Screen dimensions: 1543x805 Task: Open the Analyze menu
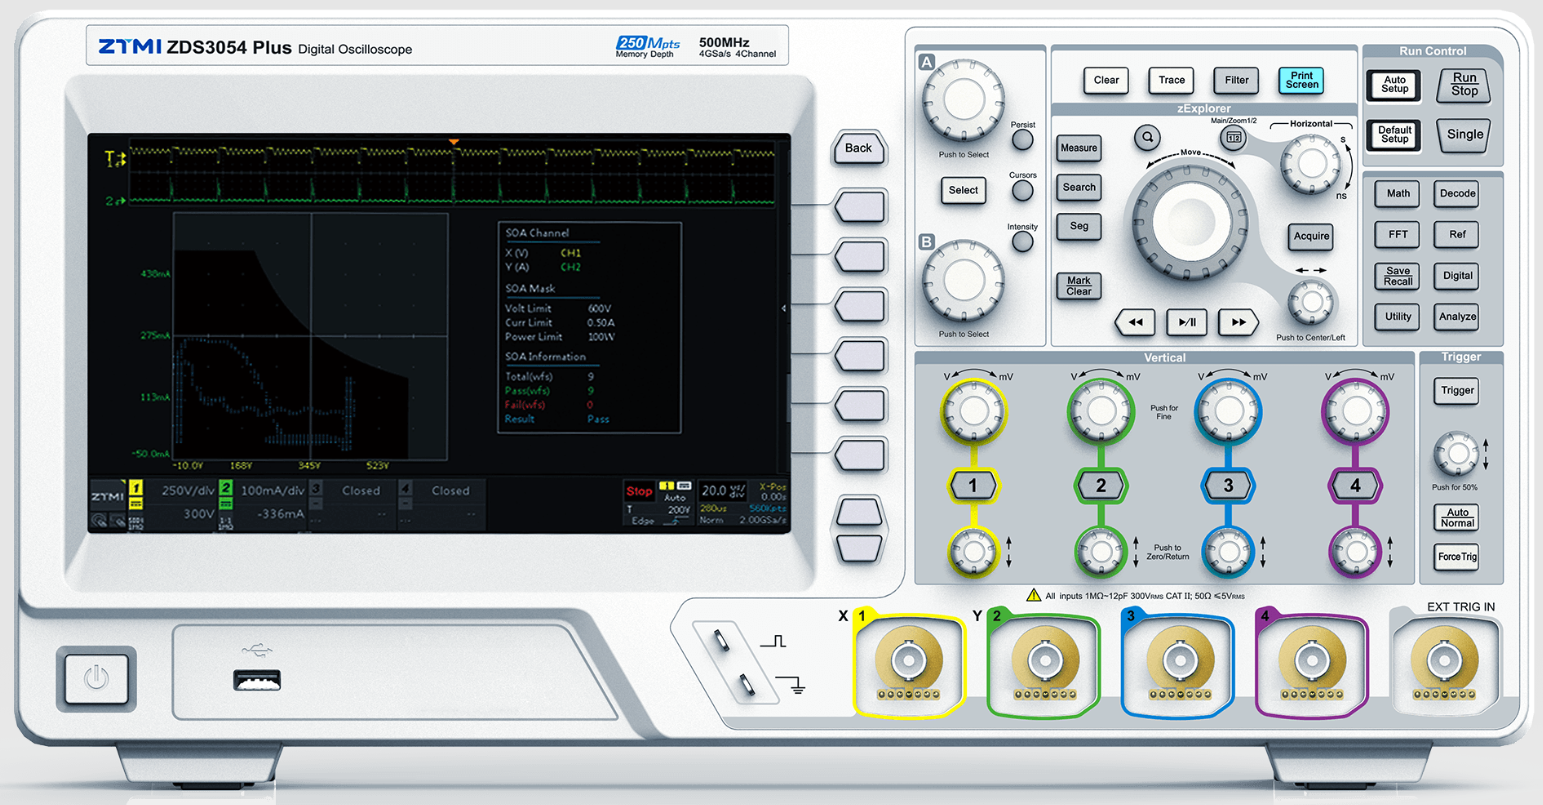(x=1457, y=317)
